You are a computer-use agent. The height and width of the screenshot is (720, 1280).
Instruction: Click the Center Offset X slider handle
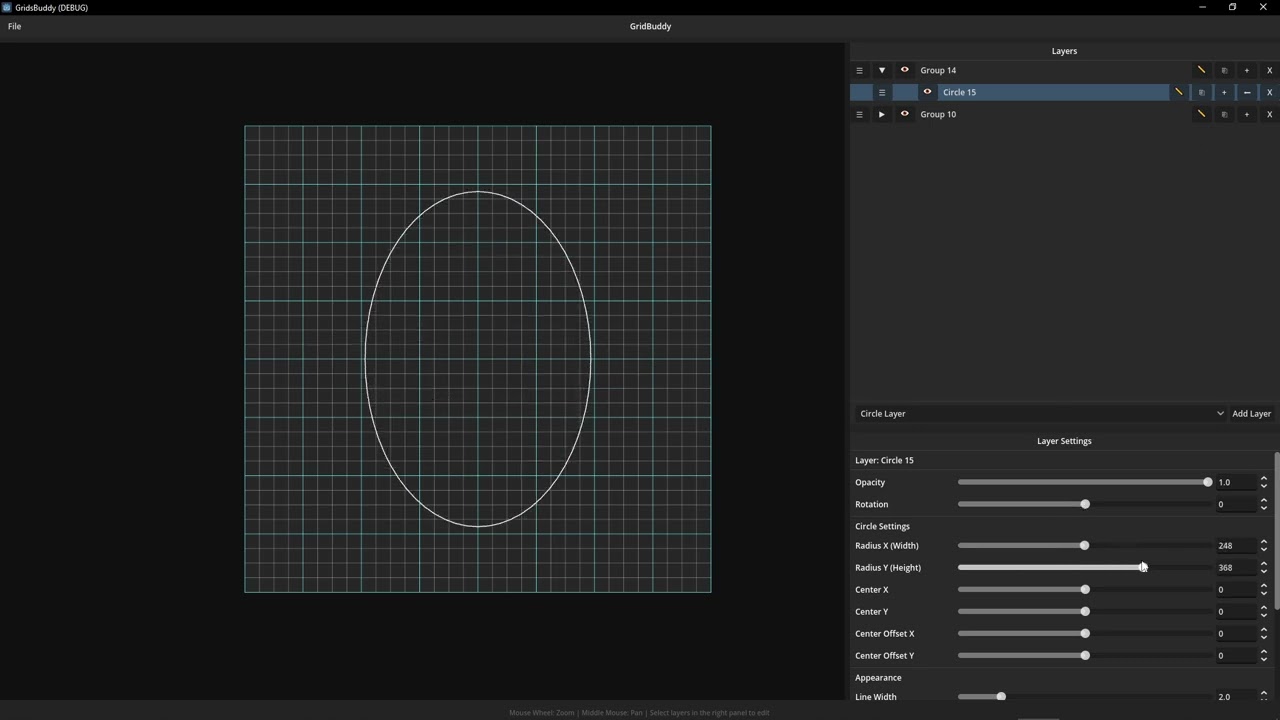click(1085, 633)
